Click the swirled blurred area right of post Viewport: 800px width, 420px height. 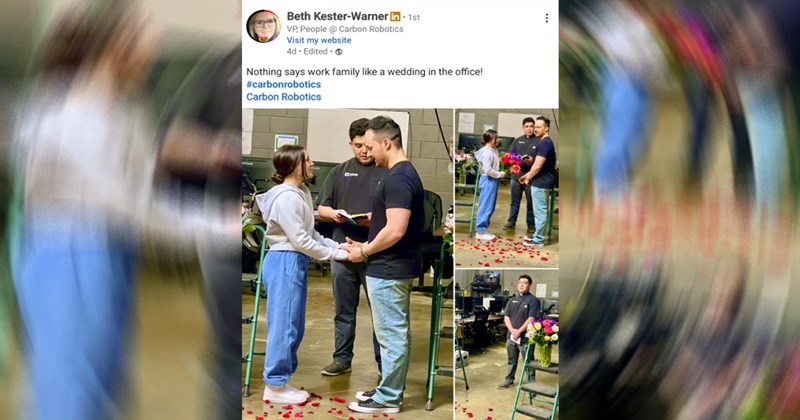[x=680, y=210]
